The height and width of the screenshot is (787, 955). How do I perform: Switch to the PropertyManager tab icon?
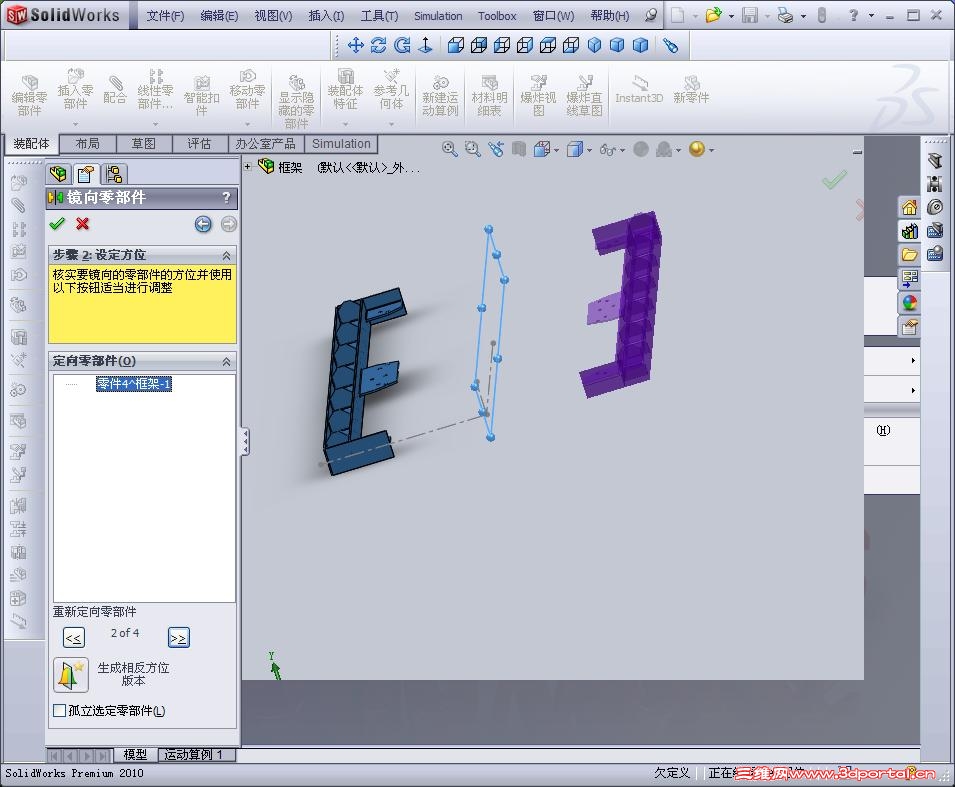click(85, 174)
